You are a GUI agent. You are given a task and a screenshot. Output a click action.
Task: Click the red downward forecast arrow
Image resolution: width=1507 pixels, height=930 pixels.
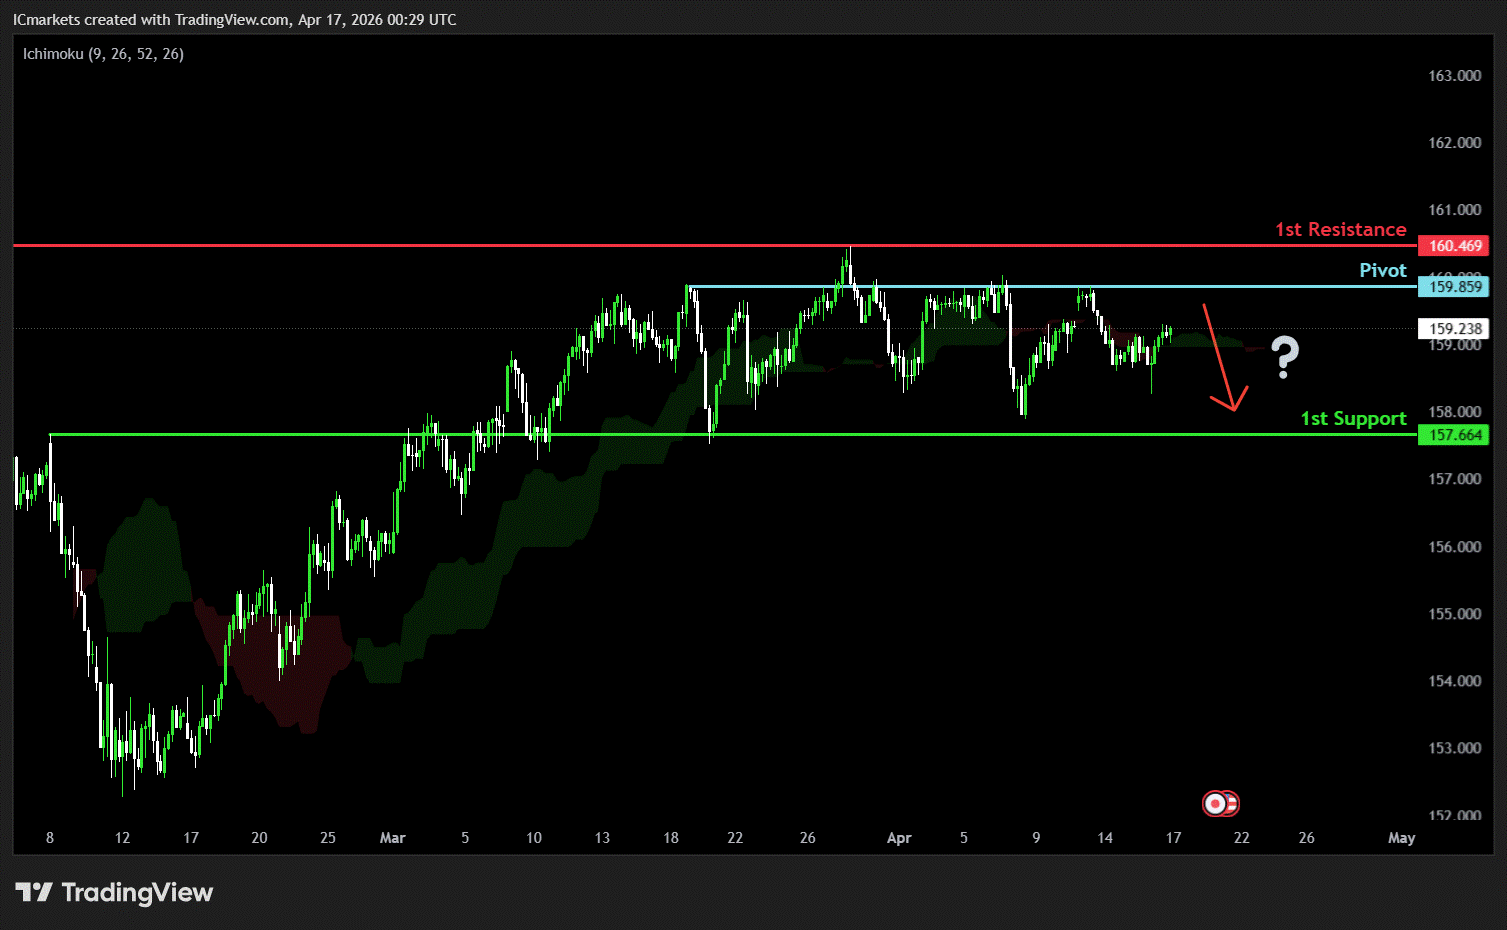[1222, 358]
